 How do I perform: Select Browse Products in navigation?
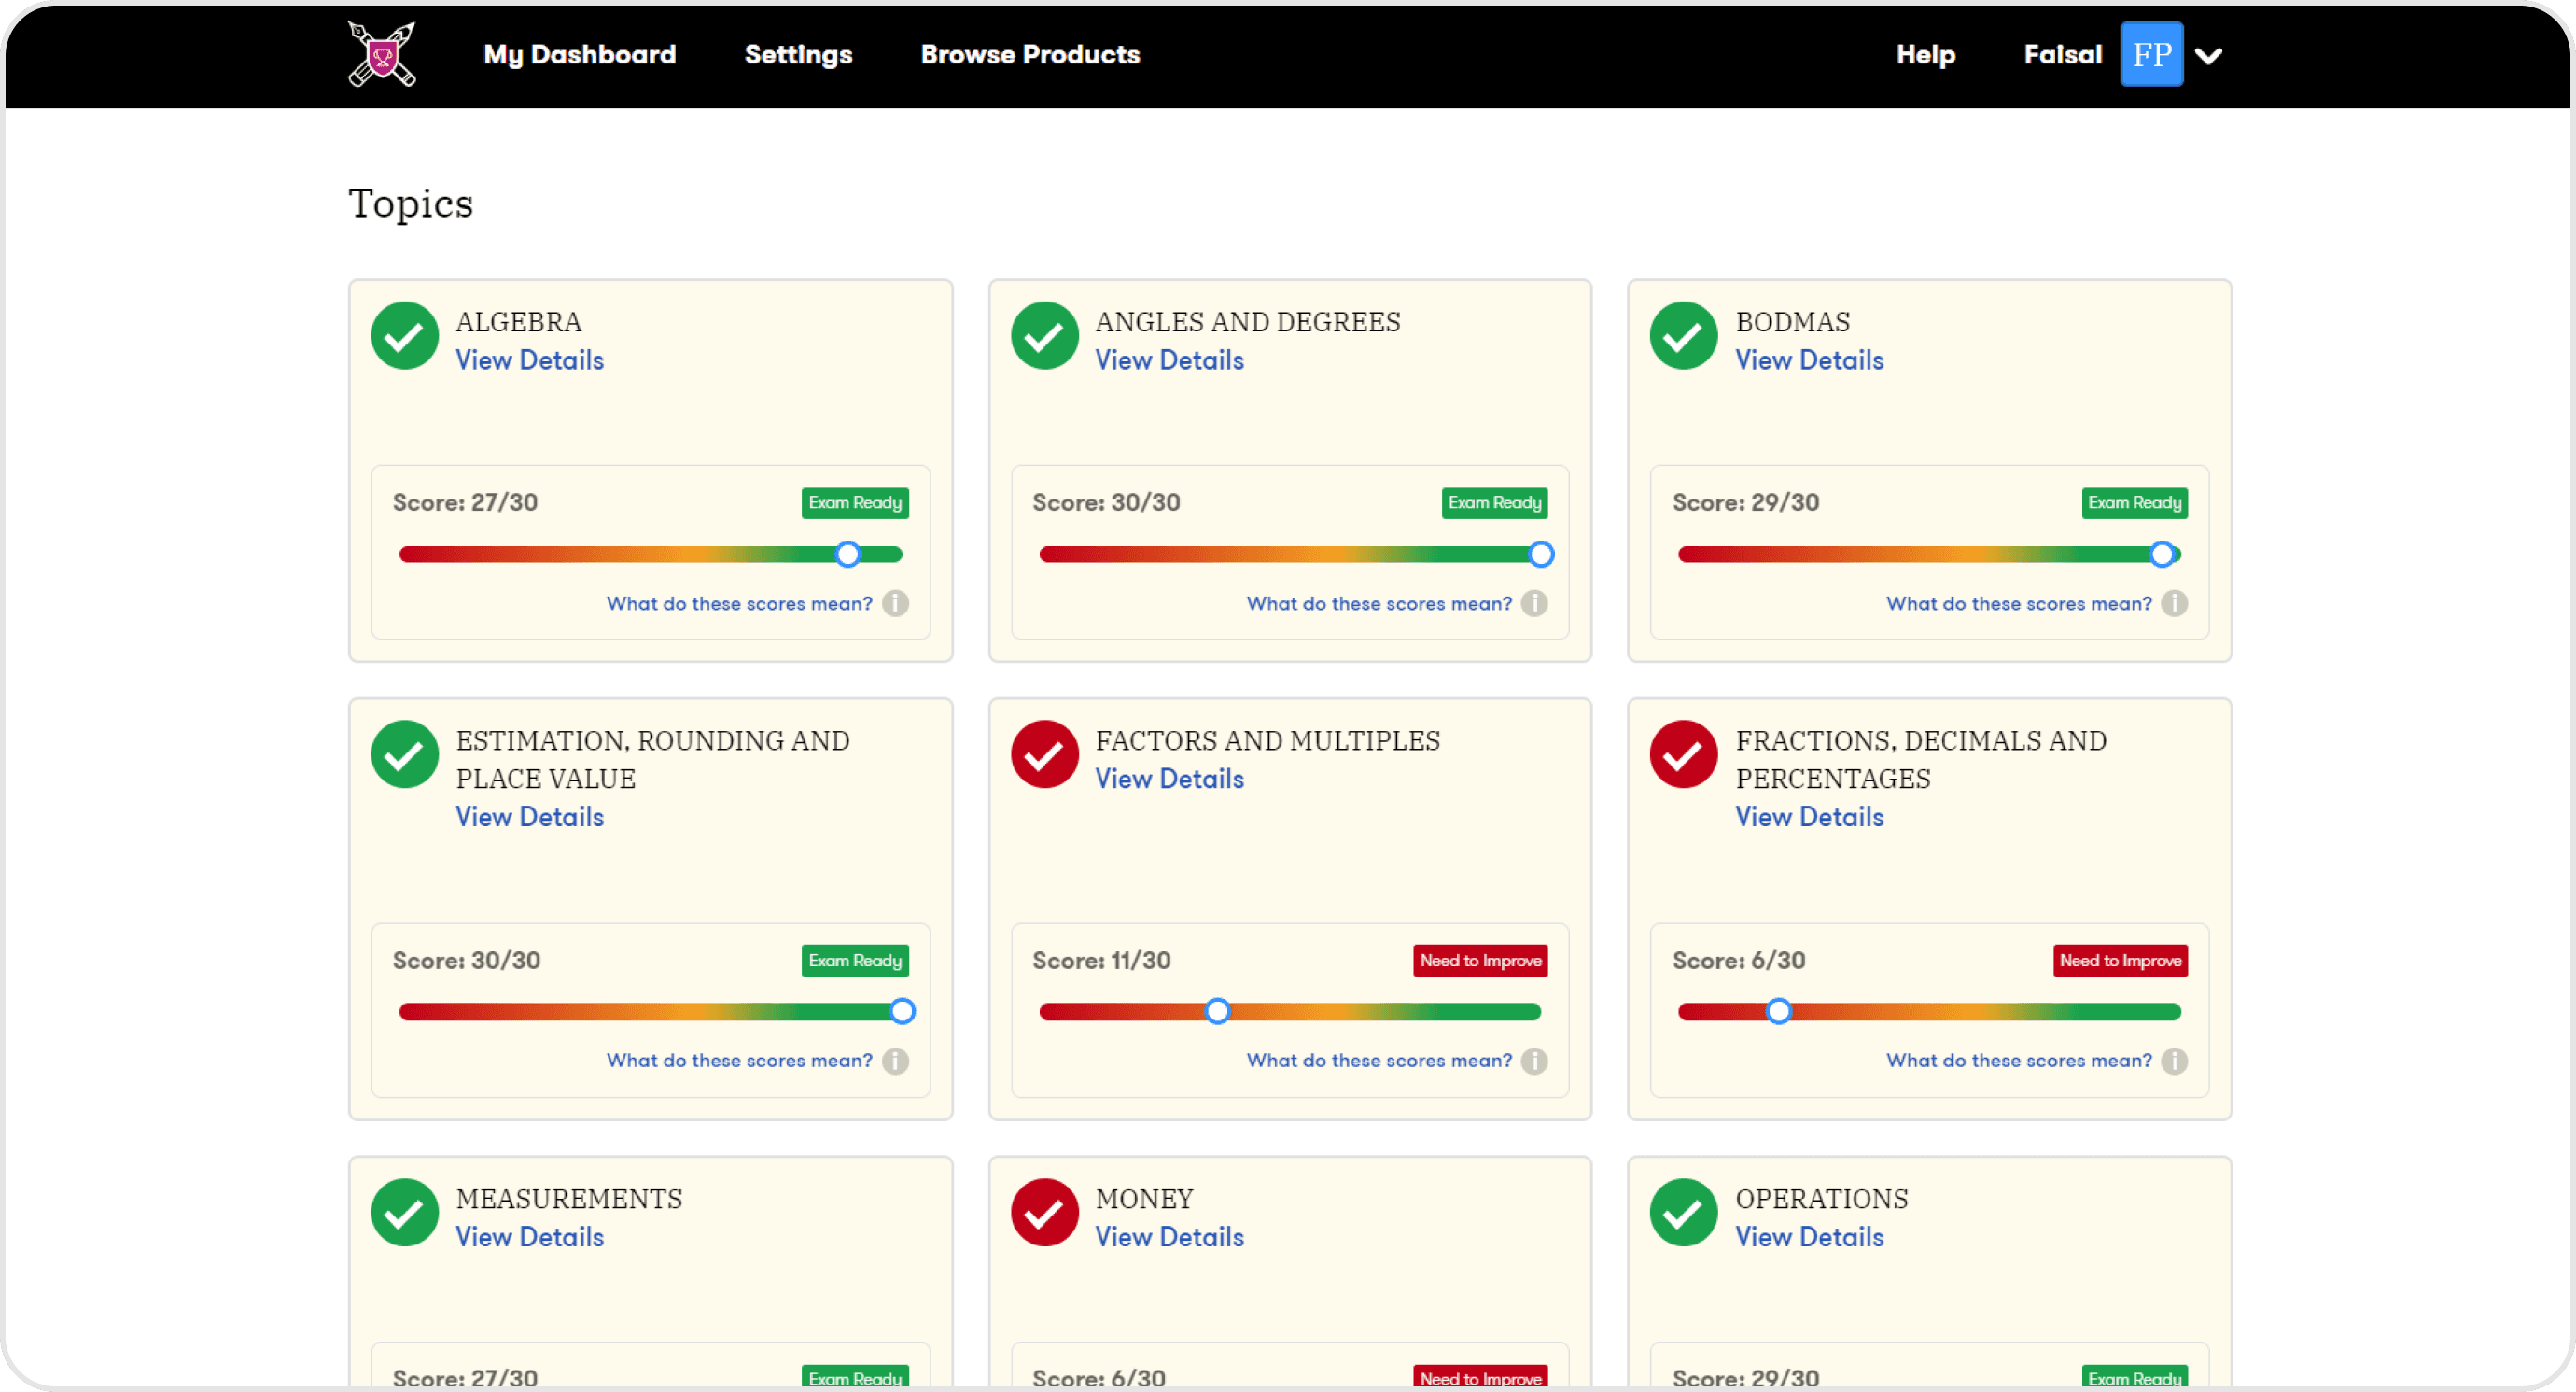tap(1030, 55)
